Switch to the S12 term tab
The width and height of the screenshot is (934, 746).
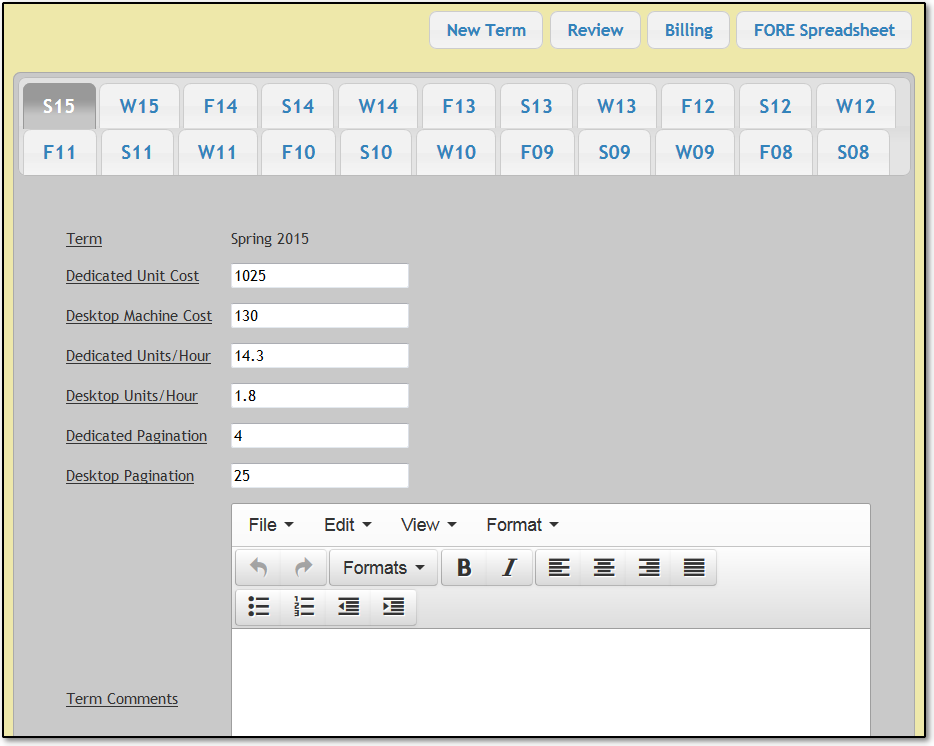[775, 106]
